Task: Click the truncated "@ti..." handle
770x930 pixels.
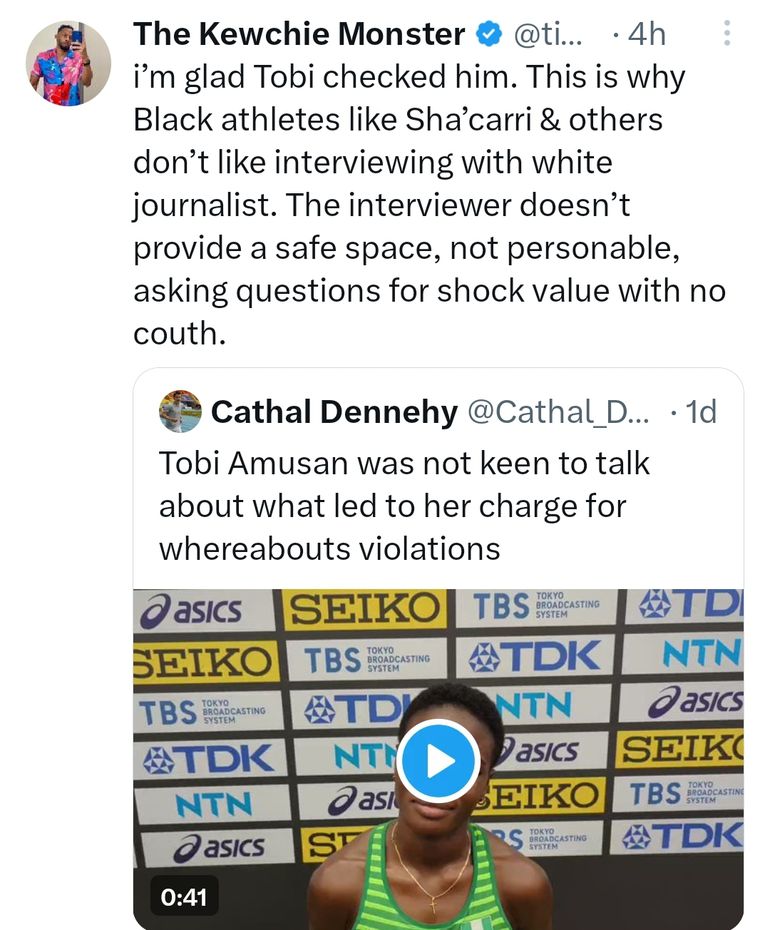Action: coord(546,35)
